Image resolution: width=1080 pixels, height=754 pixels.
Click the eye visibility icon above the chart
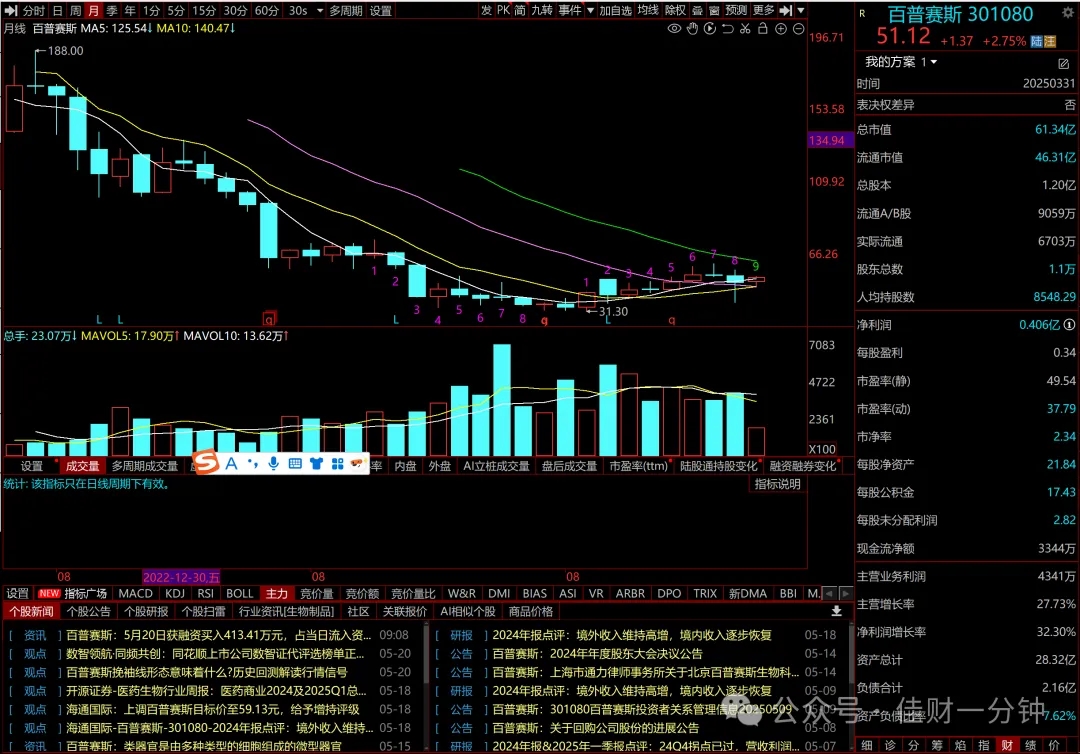point(674,29)
